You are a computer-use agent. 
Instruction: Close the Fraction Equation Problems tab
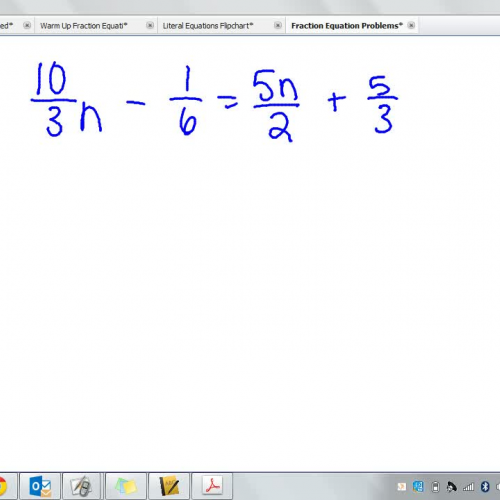click(x=411, y=25)
